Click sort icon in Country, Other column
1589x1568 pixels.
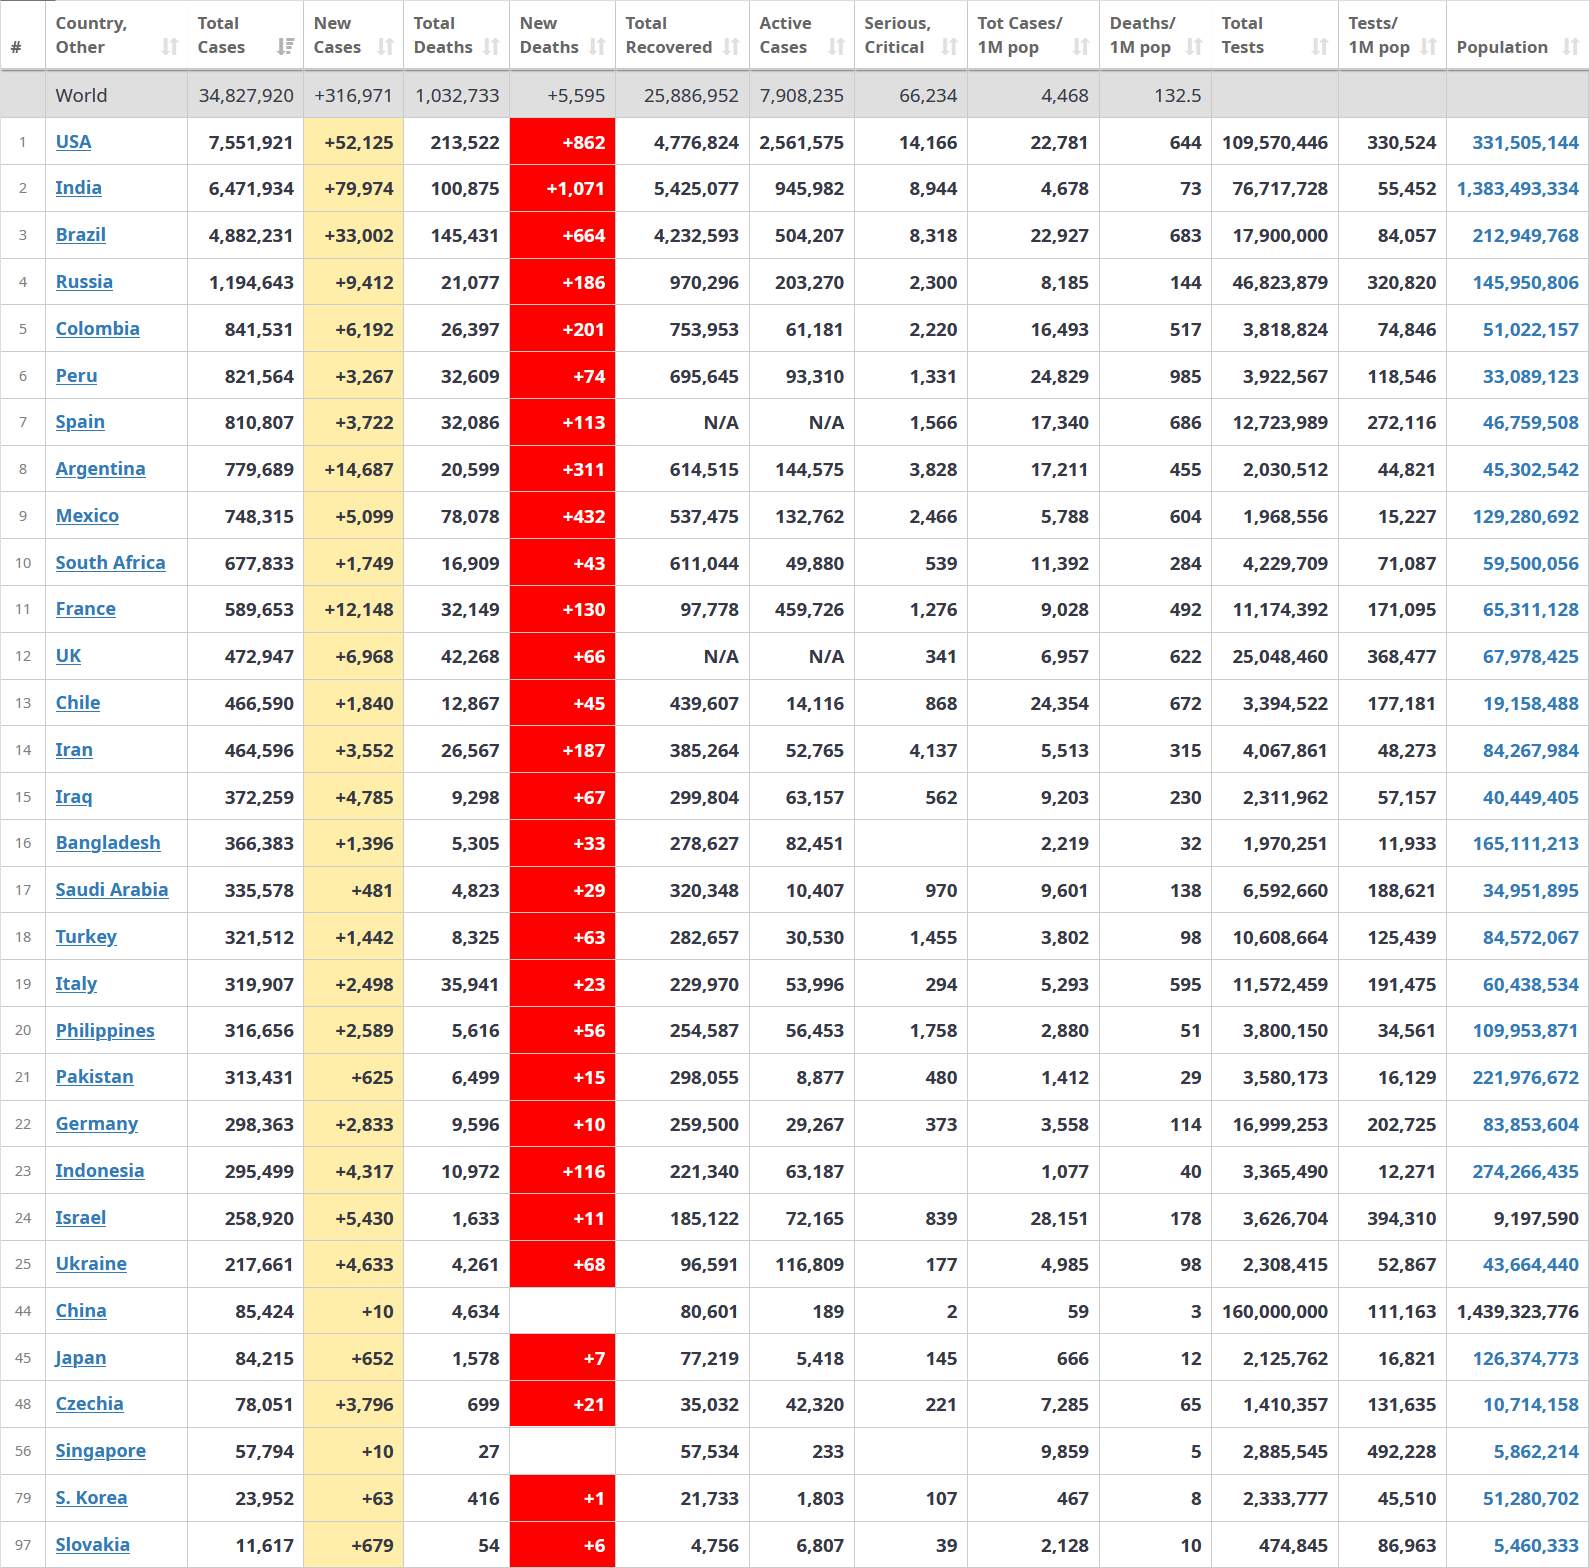[x=170, y=47]
